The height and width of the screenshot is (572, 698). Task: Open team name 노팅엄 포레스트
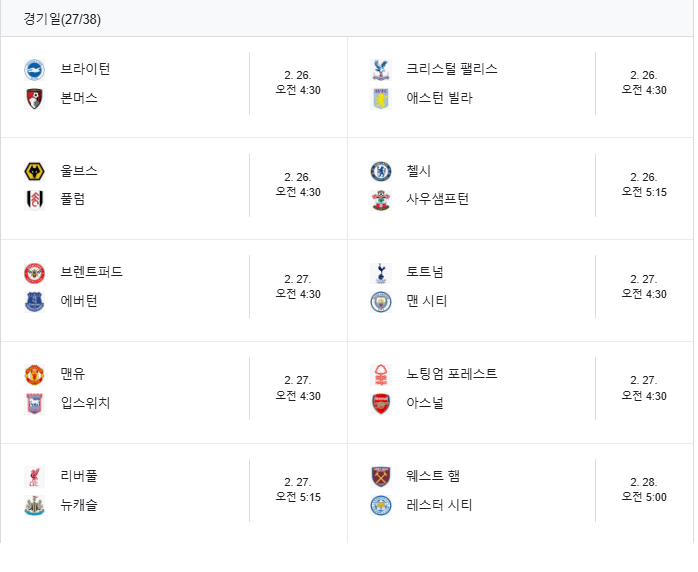451,373
